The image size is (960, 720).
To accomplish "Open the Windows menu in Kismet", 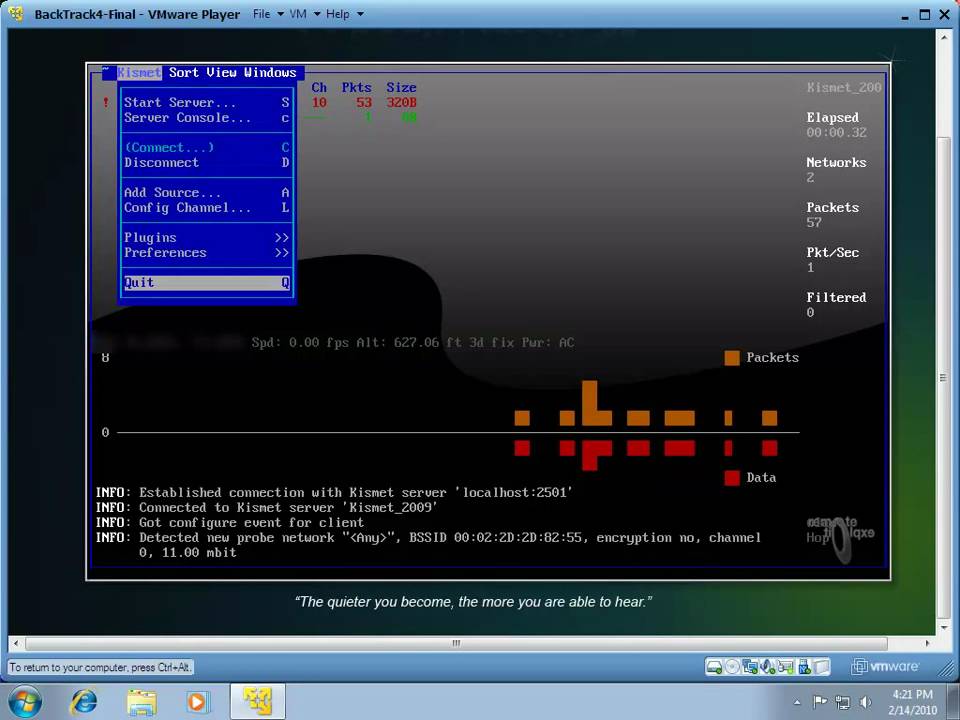I will 270,73.
